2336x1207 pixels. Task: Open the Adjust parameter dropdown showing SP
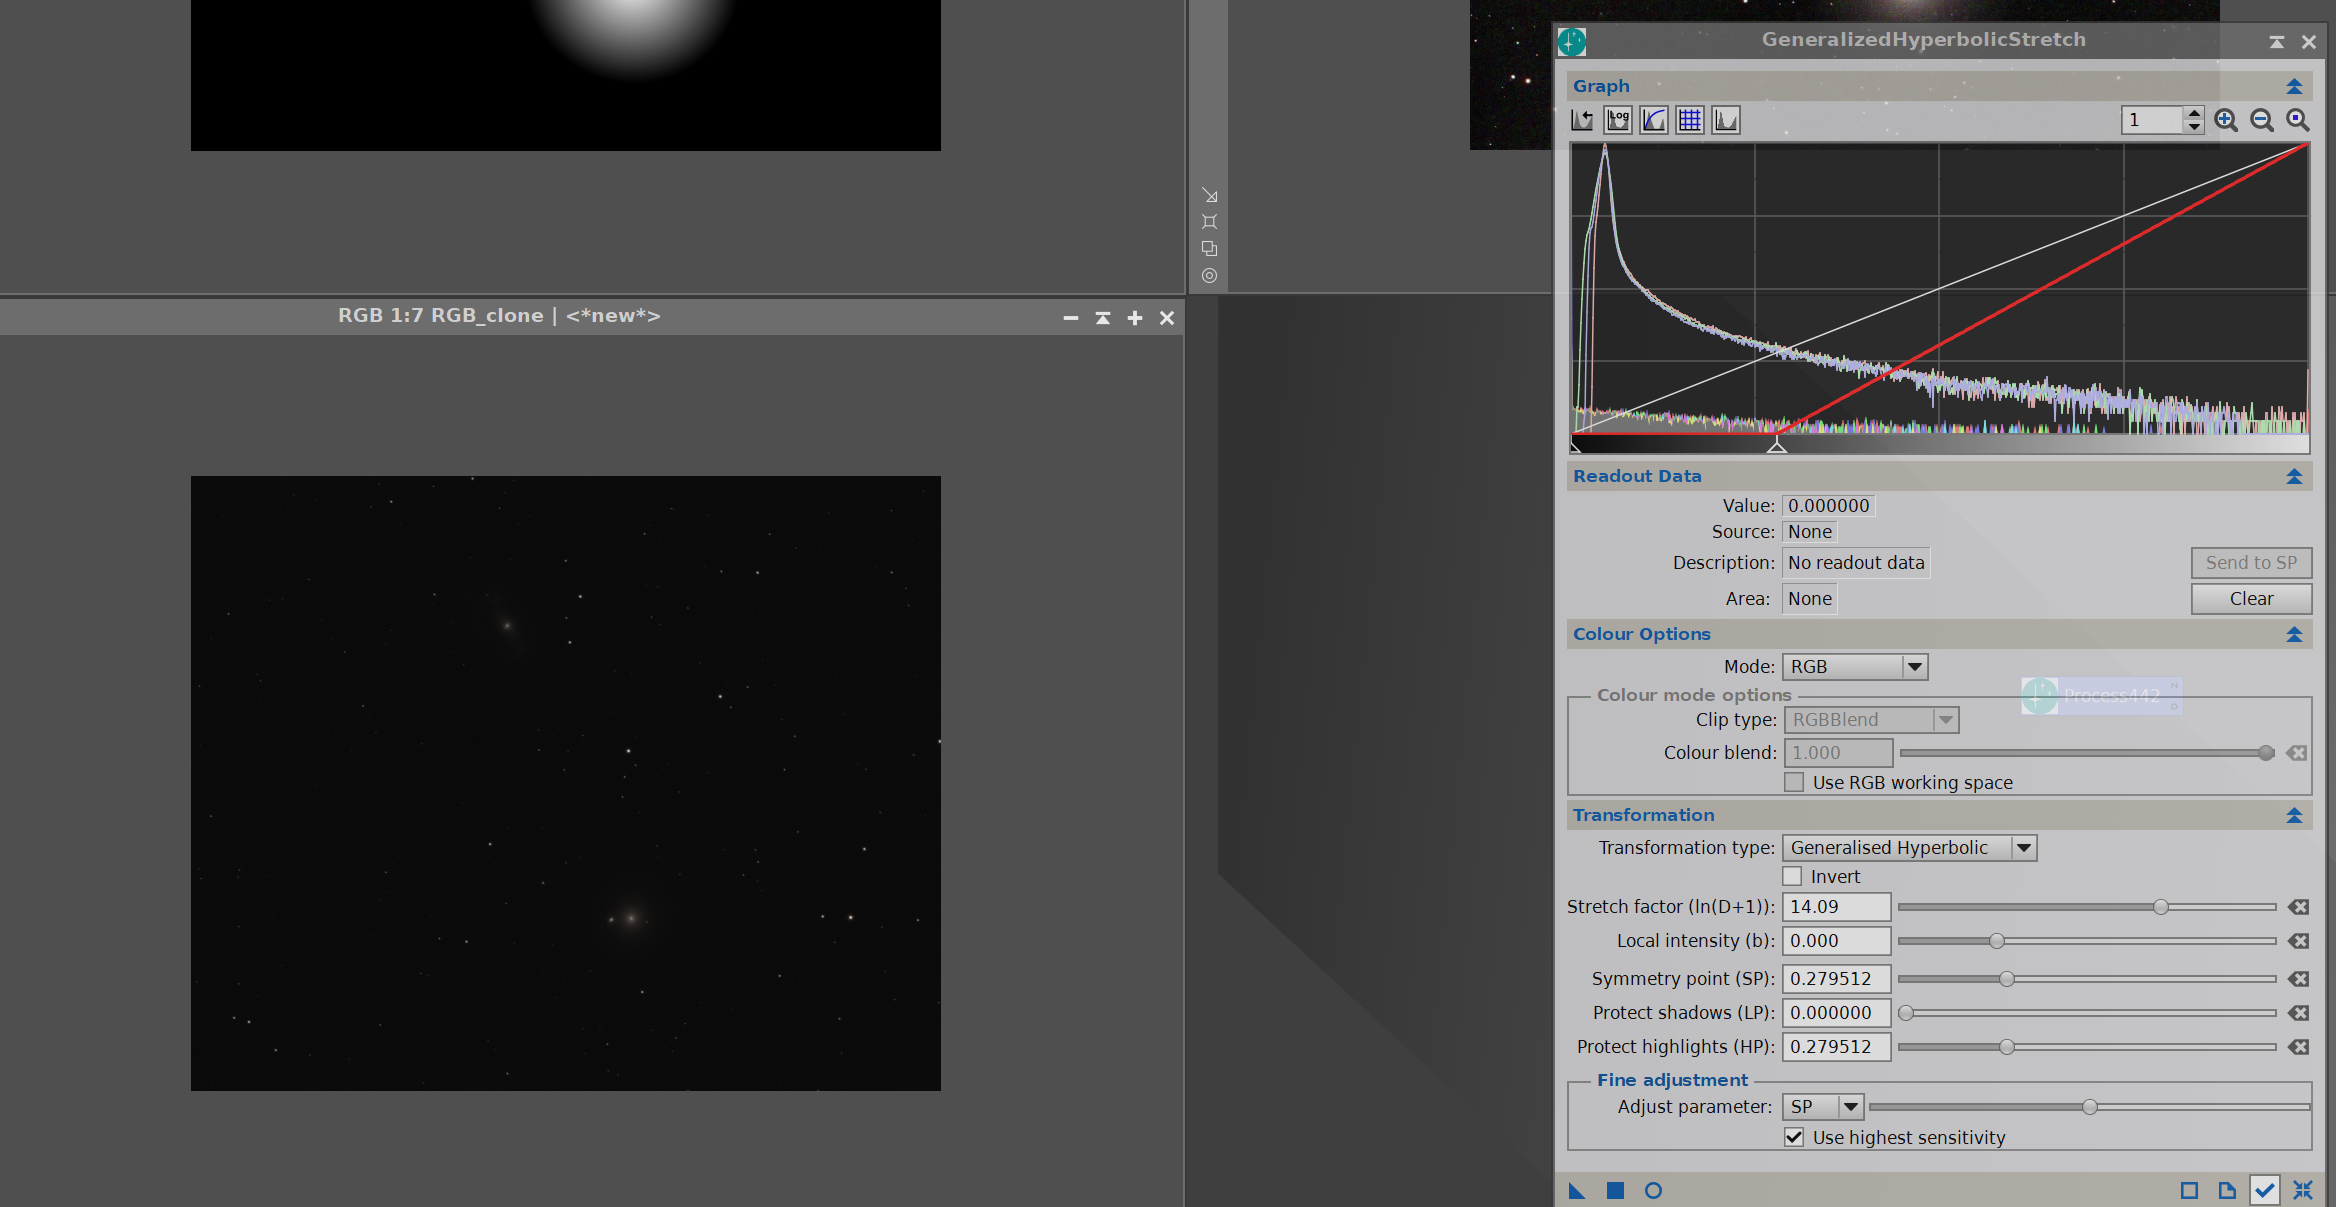(x=1824, y=1107)
